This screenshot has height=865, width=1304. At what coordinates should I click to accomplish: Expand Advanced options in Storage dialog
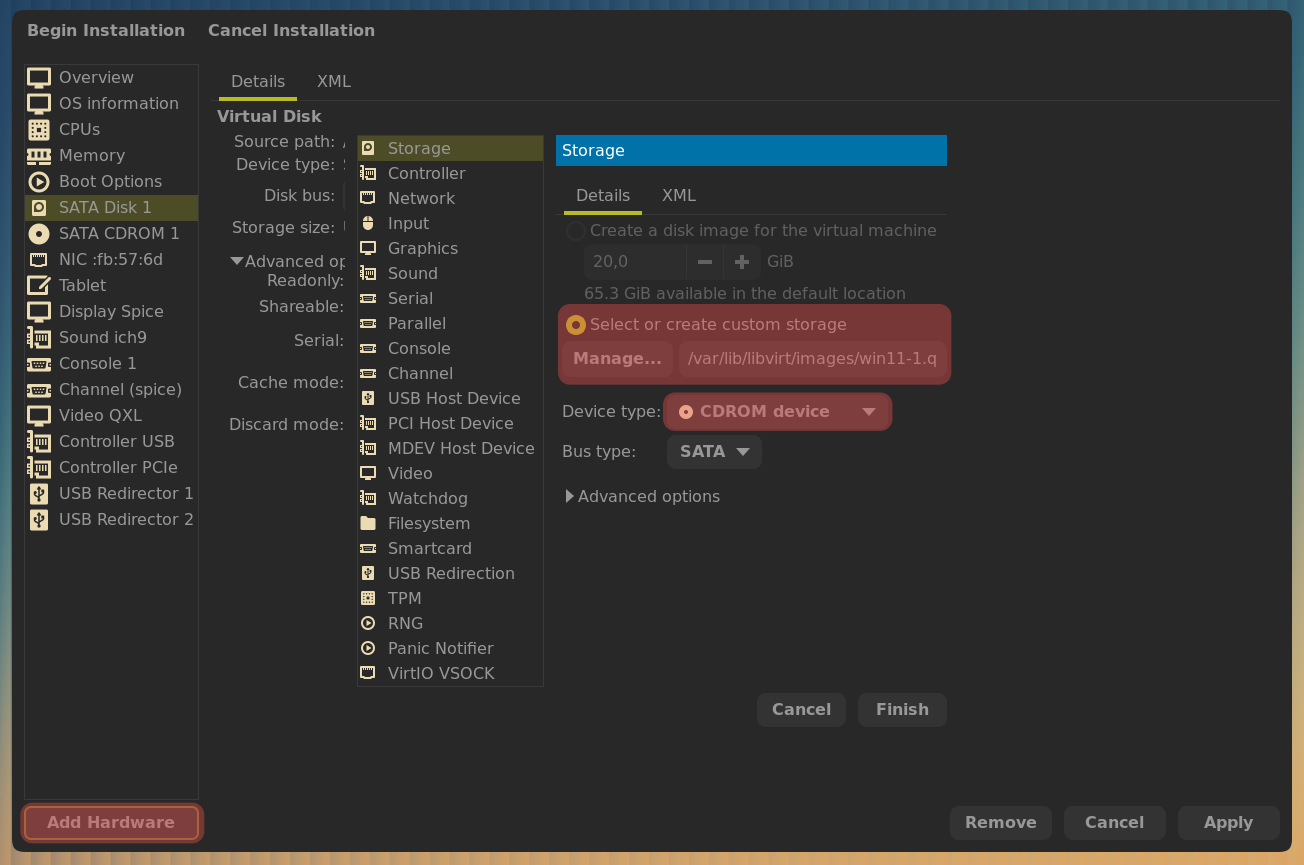pos(570,497)
